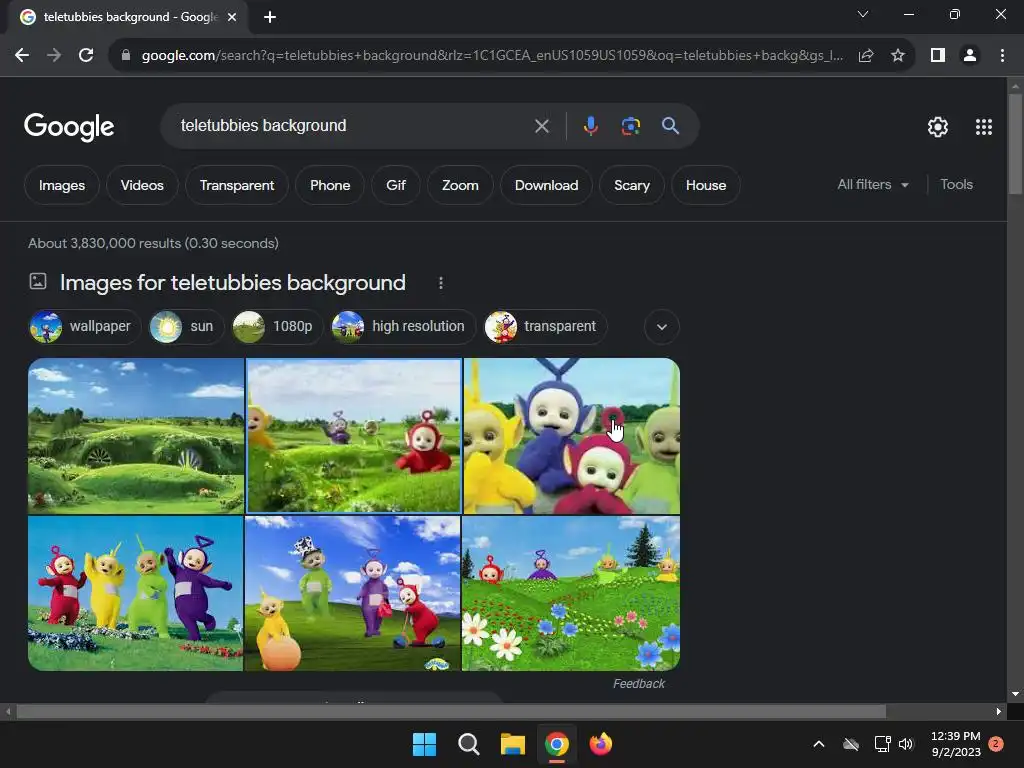The image size is (1024, 768).
Task: Apply the House filter chip
Action: [705, 185]
